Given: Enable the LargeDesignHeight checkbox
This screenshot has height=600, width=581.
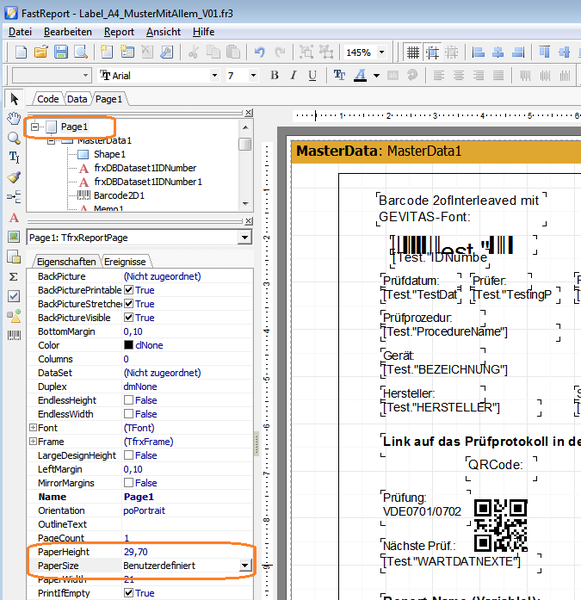Looking at the screenshot, I should coord(129,455).
